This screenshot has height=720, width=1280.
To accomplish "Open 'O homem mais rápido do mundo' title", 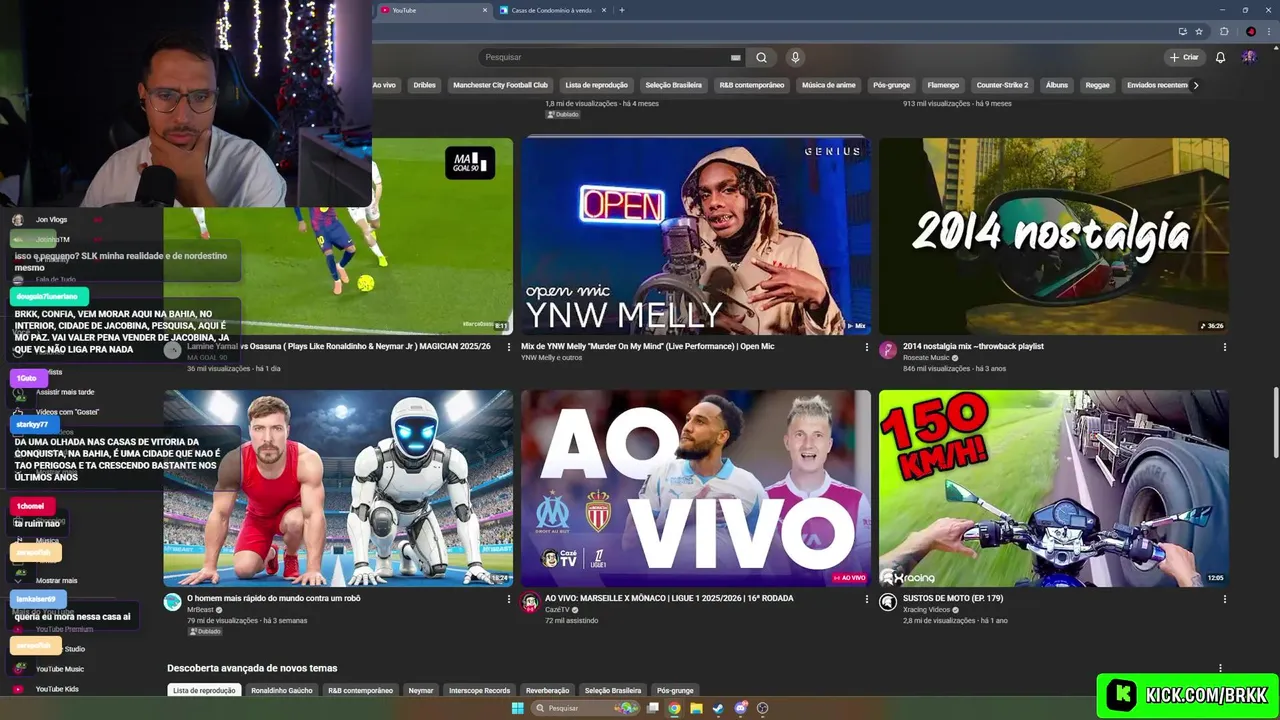I will [x=273, y=598].
